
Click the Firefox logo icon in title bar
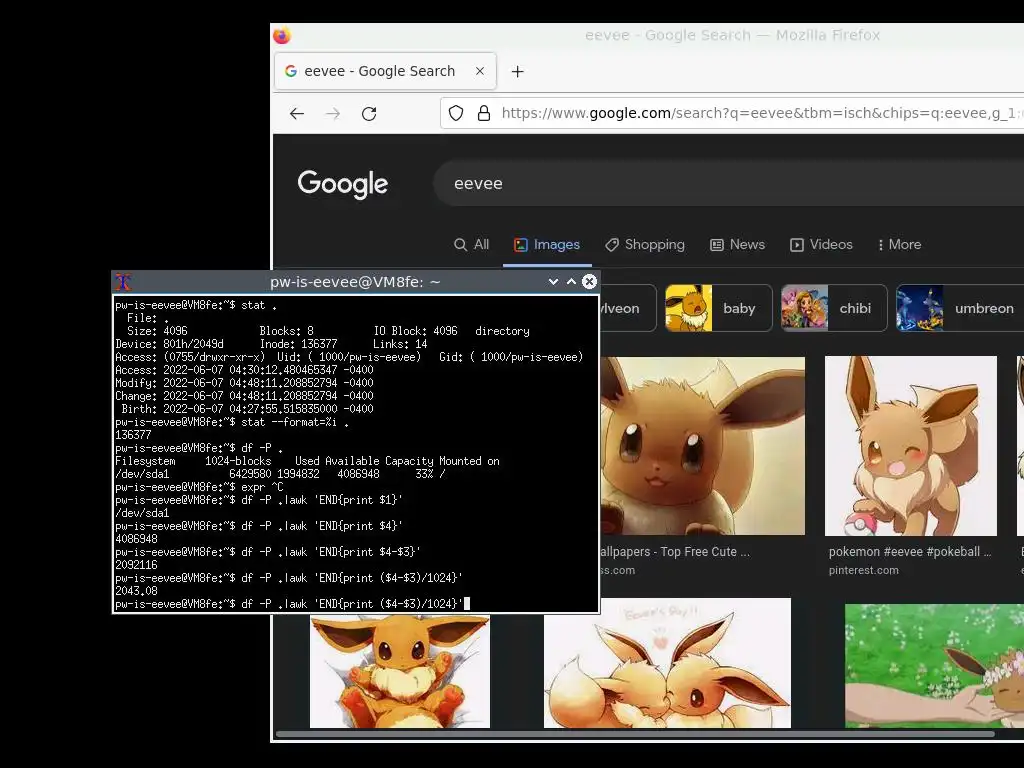(282, 35)
